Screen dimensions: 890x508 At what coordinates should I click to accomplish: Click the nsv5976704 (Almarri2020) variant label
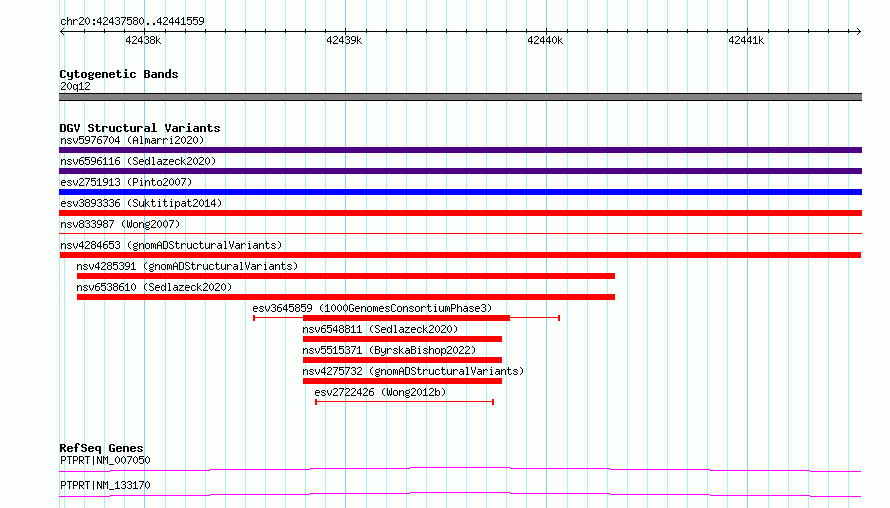click(132, 140)
